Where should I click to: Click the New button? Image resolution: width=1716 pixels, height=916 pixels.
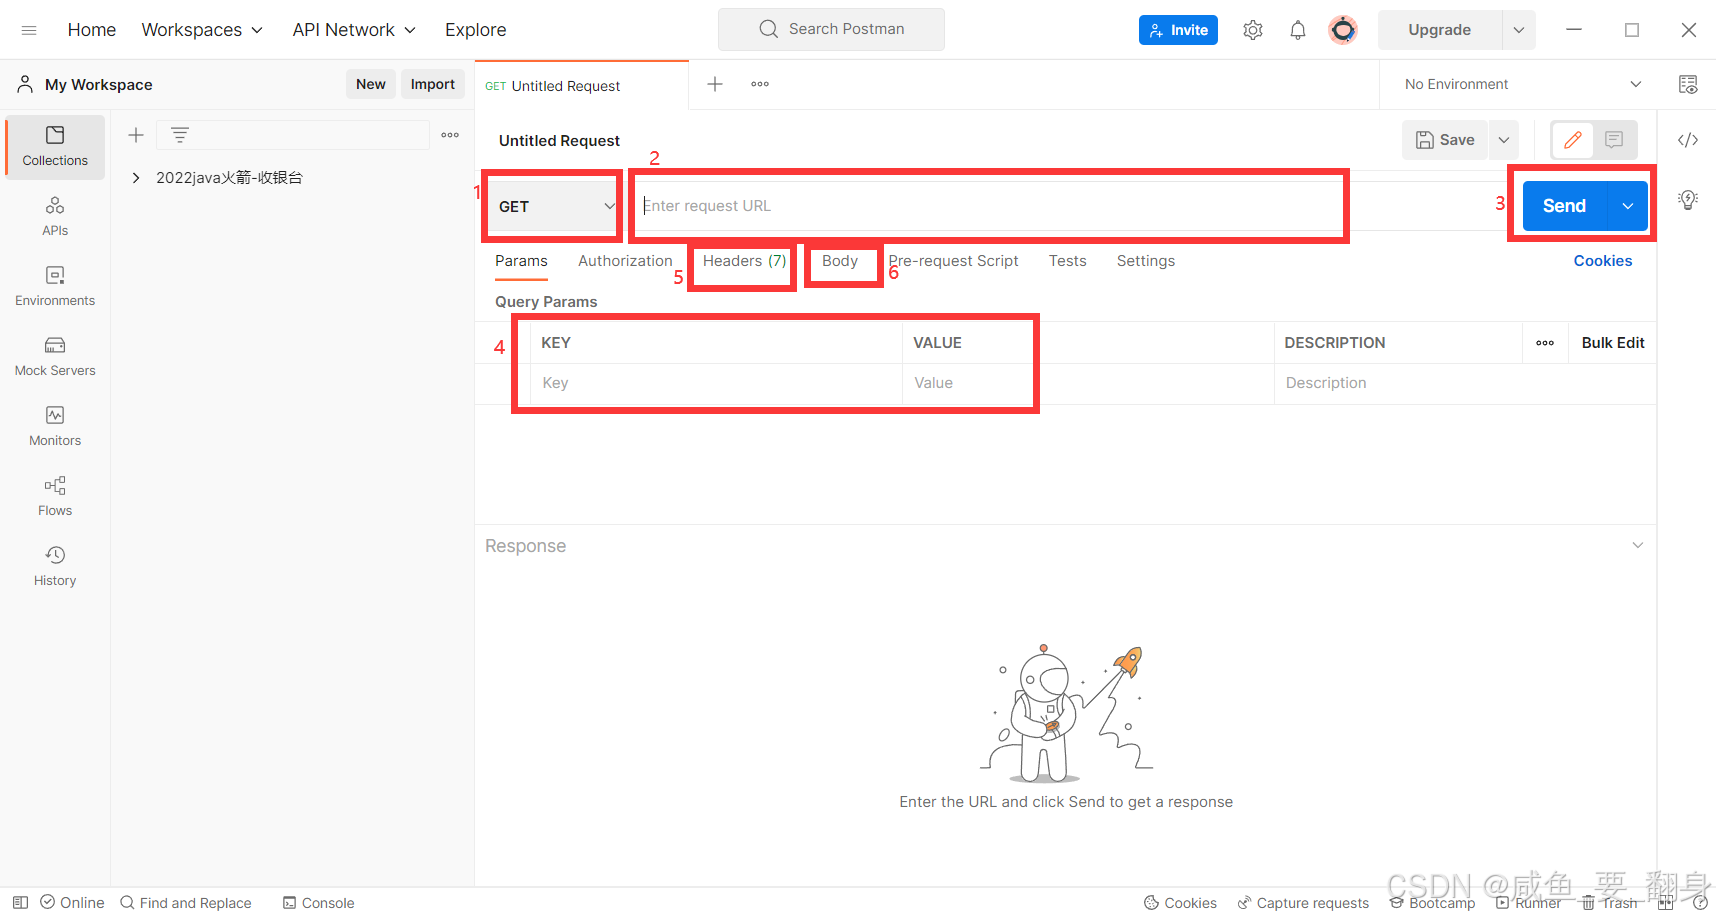371,84
